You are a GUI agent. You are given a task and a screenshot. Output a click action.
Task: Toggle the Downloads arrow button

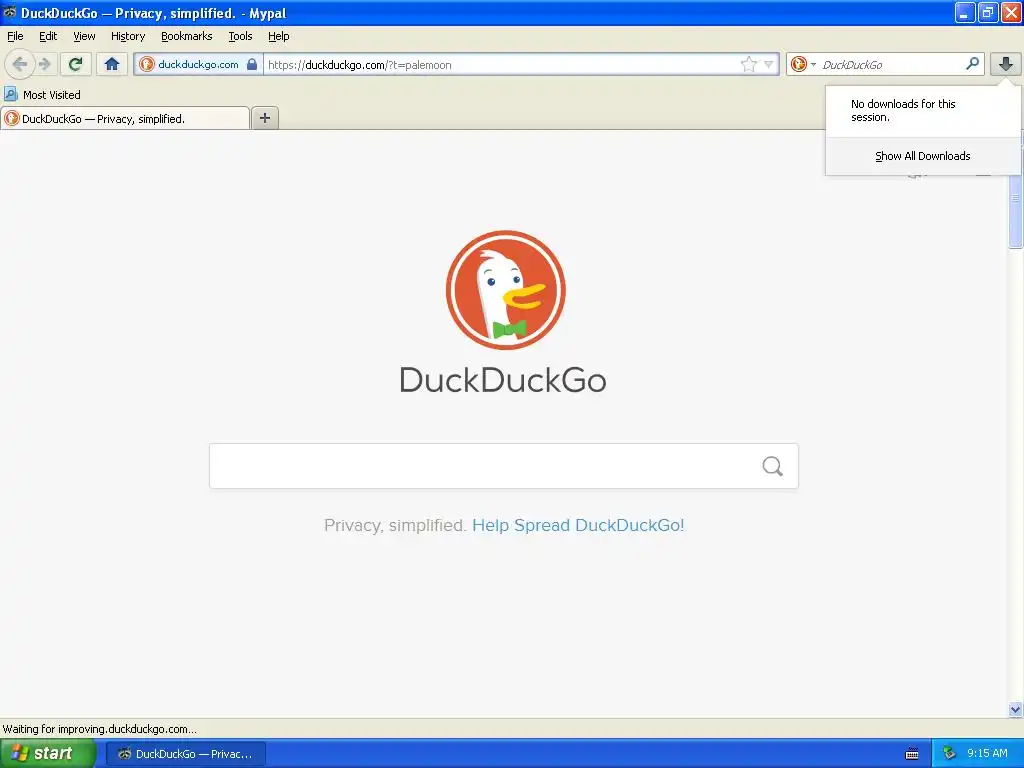pos(1006,64)
